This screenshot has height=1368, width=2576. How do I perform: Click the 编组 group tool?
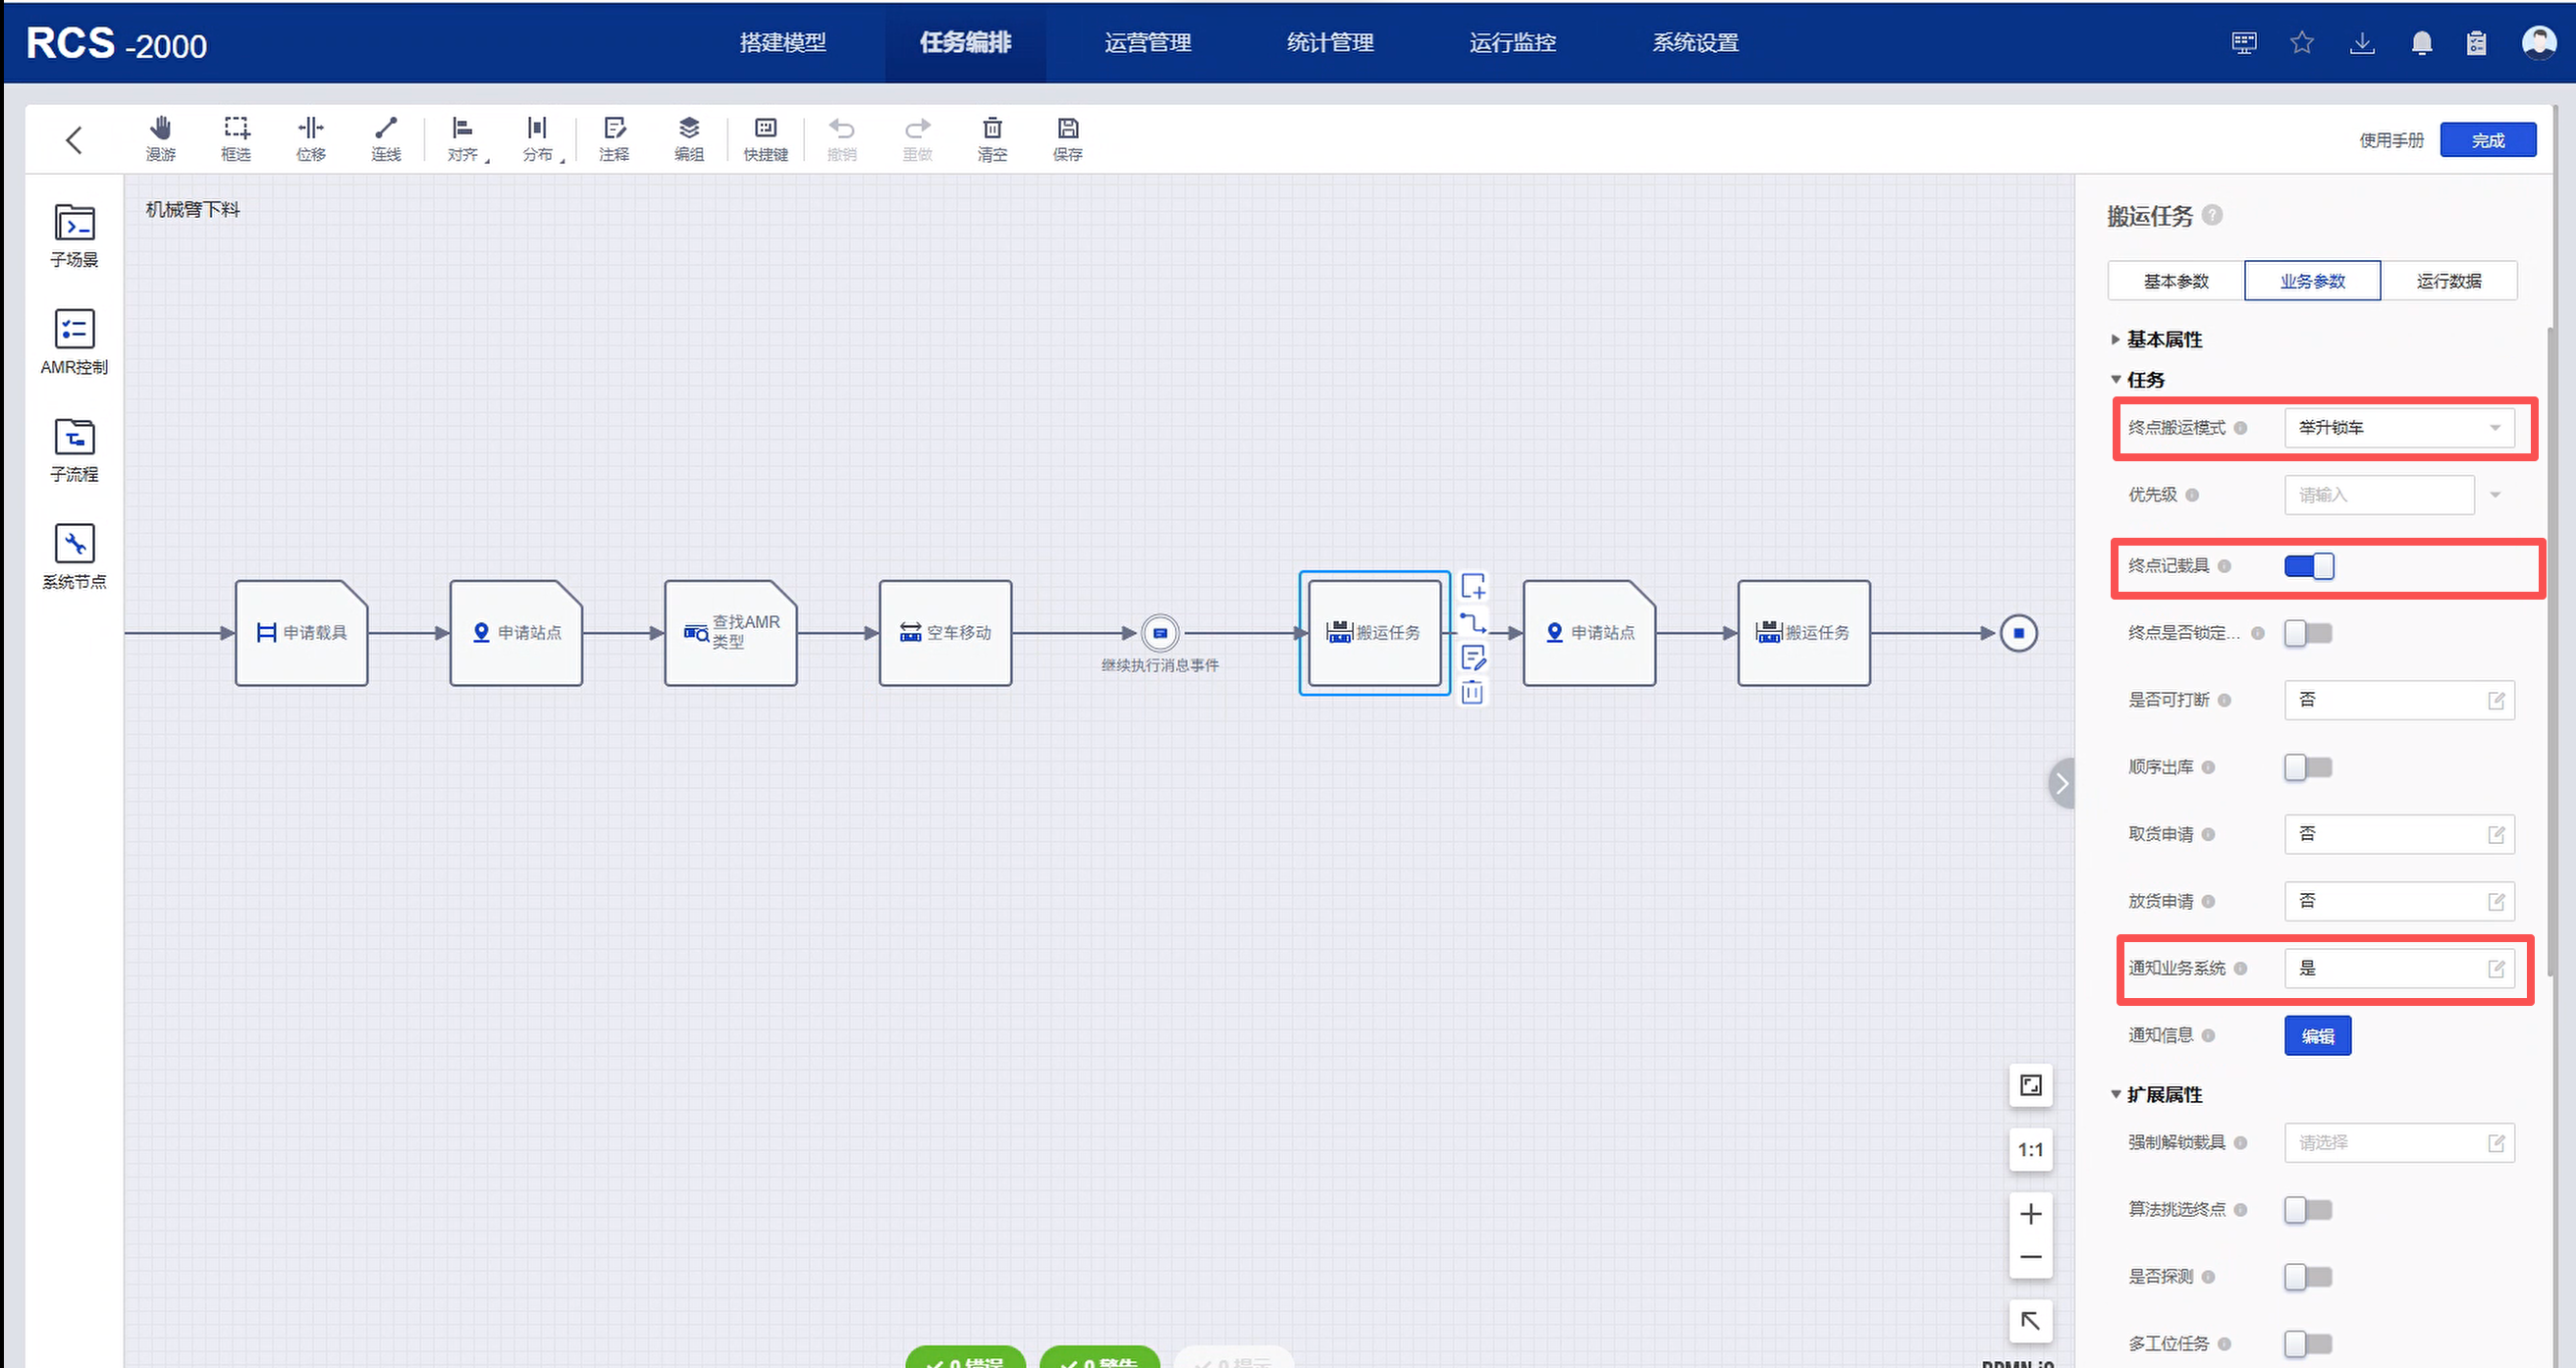(x=689, y=138)
